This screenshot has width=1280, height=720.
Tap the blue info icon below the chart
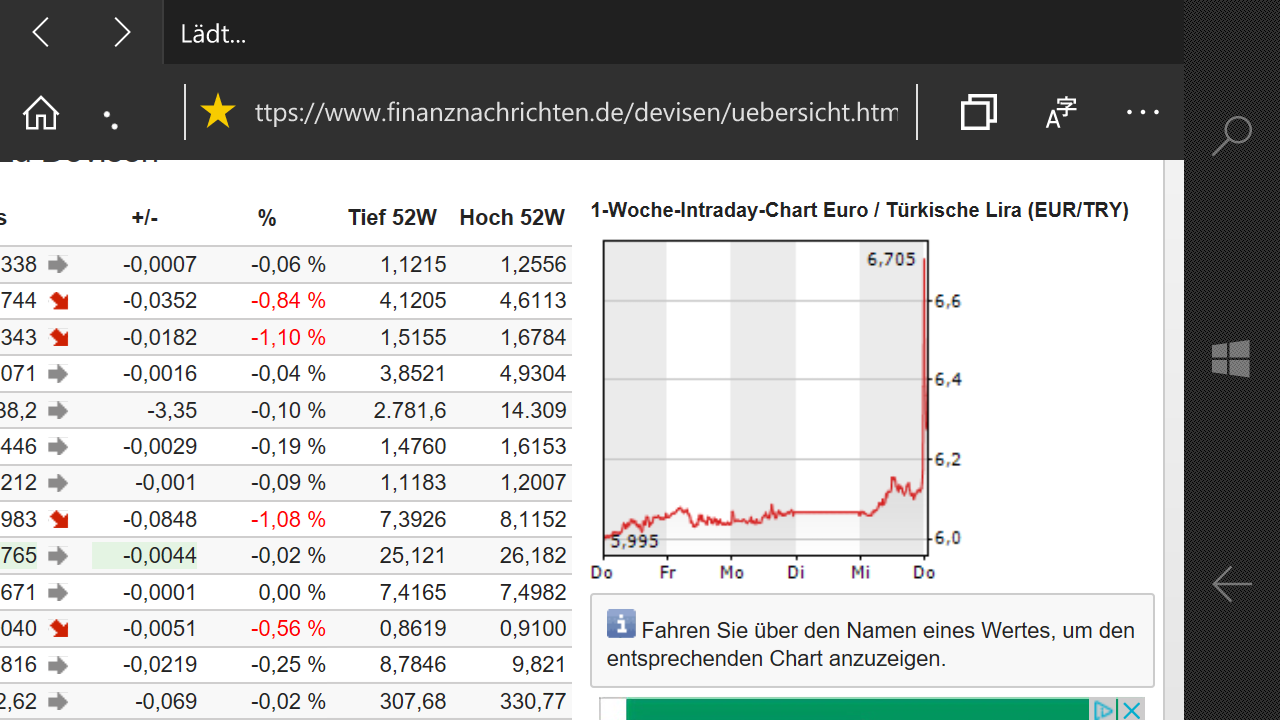pos(621,623)
